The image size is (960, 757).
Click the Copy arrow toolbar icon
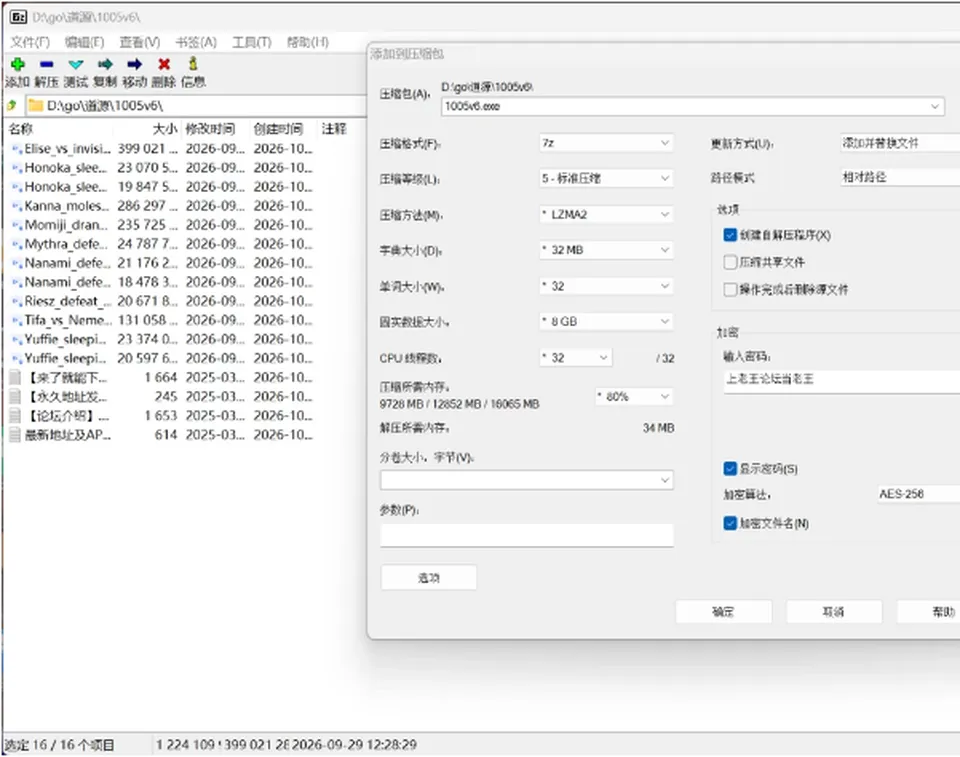click(105, 64)
